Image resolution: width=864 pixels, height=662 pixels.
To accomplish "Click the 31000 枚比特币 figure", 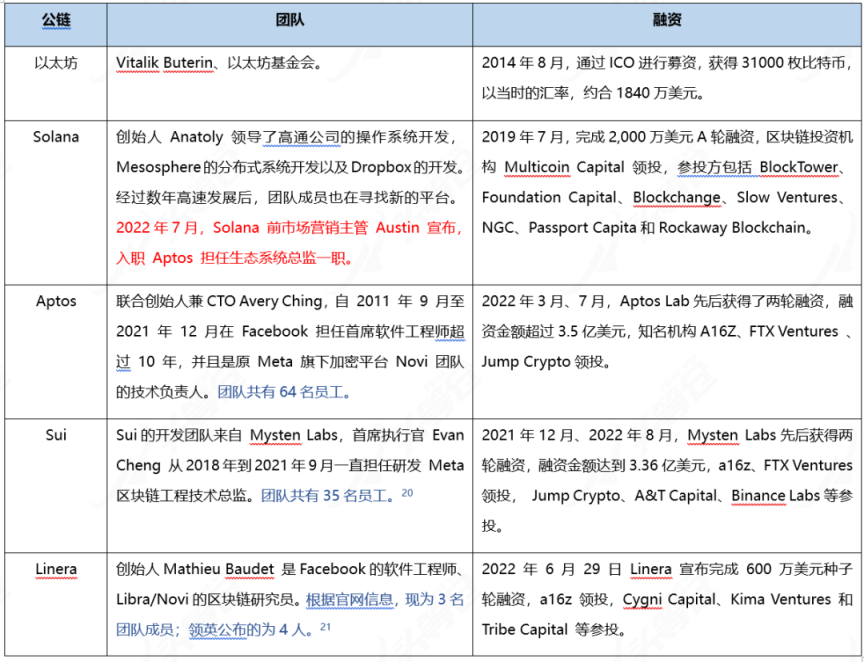I will pyautogui.click(x=793, y=63).
